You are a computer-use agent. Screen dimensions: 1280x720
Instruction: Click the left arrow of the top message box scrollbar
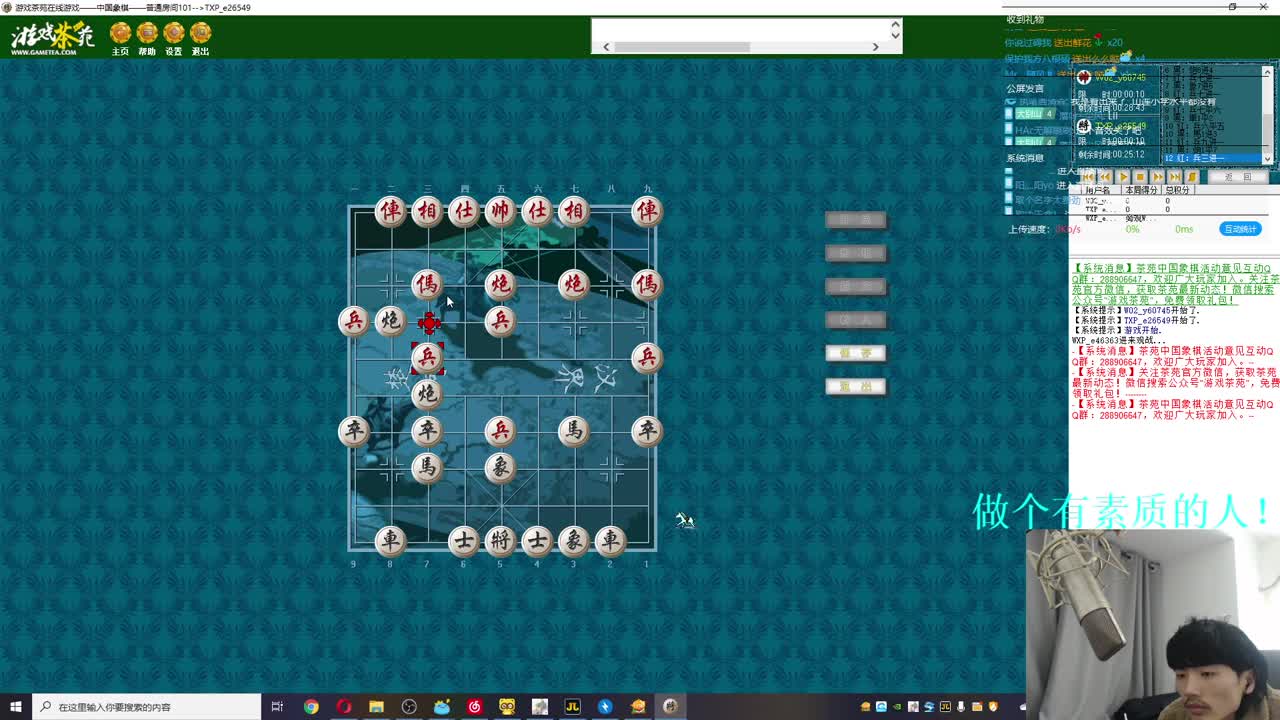pyautogui.click(x=605, y=47)
